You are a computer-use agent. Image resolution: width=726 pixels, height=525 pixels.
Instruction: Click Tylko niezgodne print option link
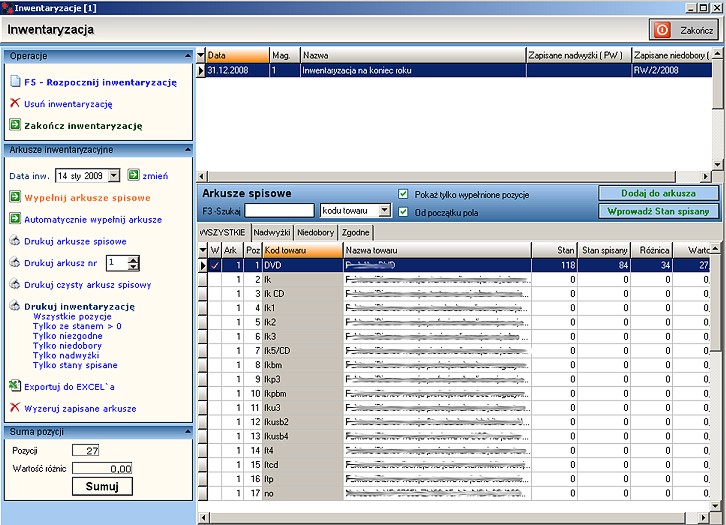click(x=66, y=336)
